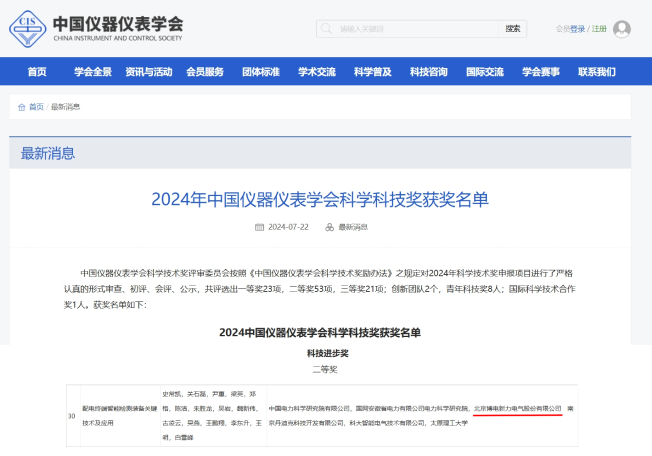The height and width of the screenshot is (456, 652).
Task: Click the home icon in breadcrumb
Action: coord(22,106)
